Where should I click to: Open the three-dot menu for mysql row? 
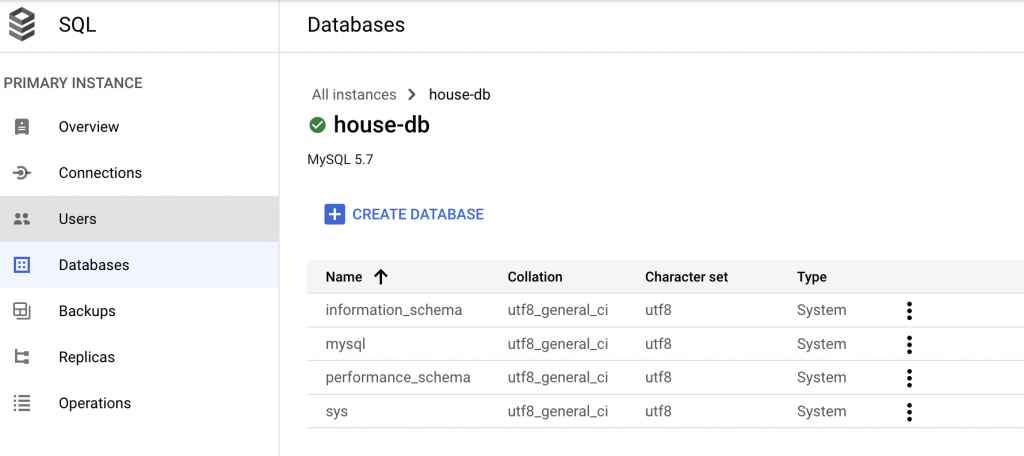click(x=909, y=344)
